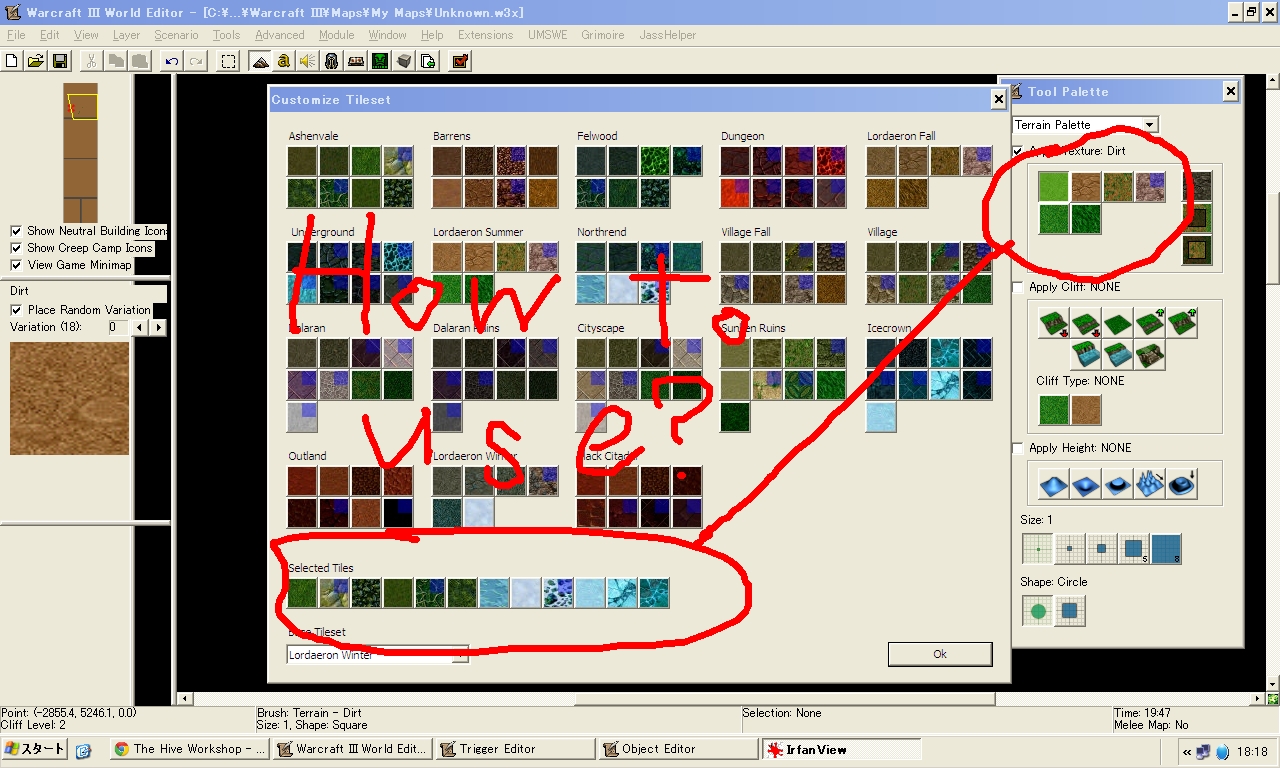
Task: Open the Extensions menu
Action: tap(485, 35)
